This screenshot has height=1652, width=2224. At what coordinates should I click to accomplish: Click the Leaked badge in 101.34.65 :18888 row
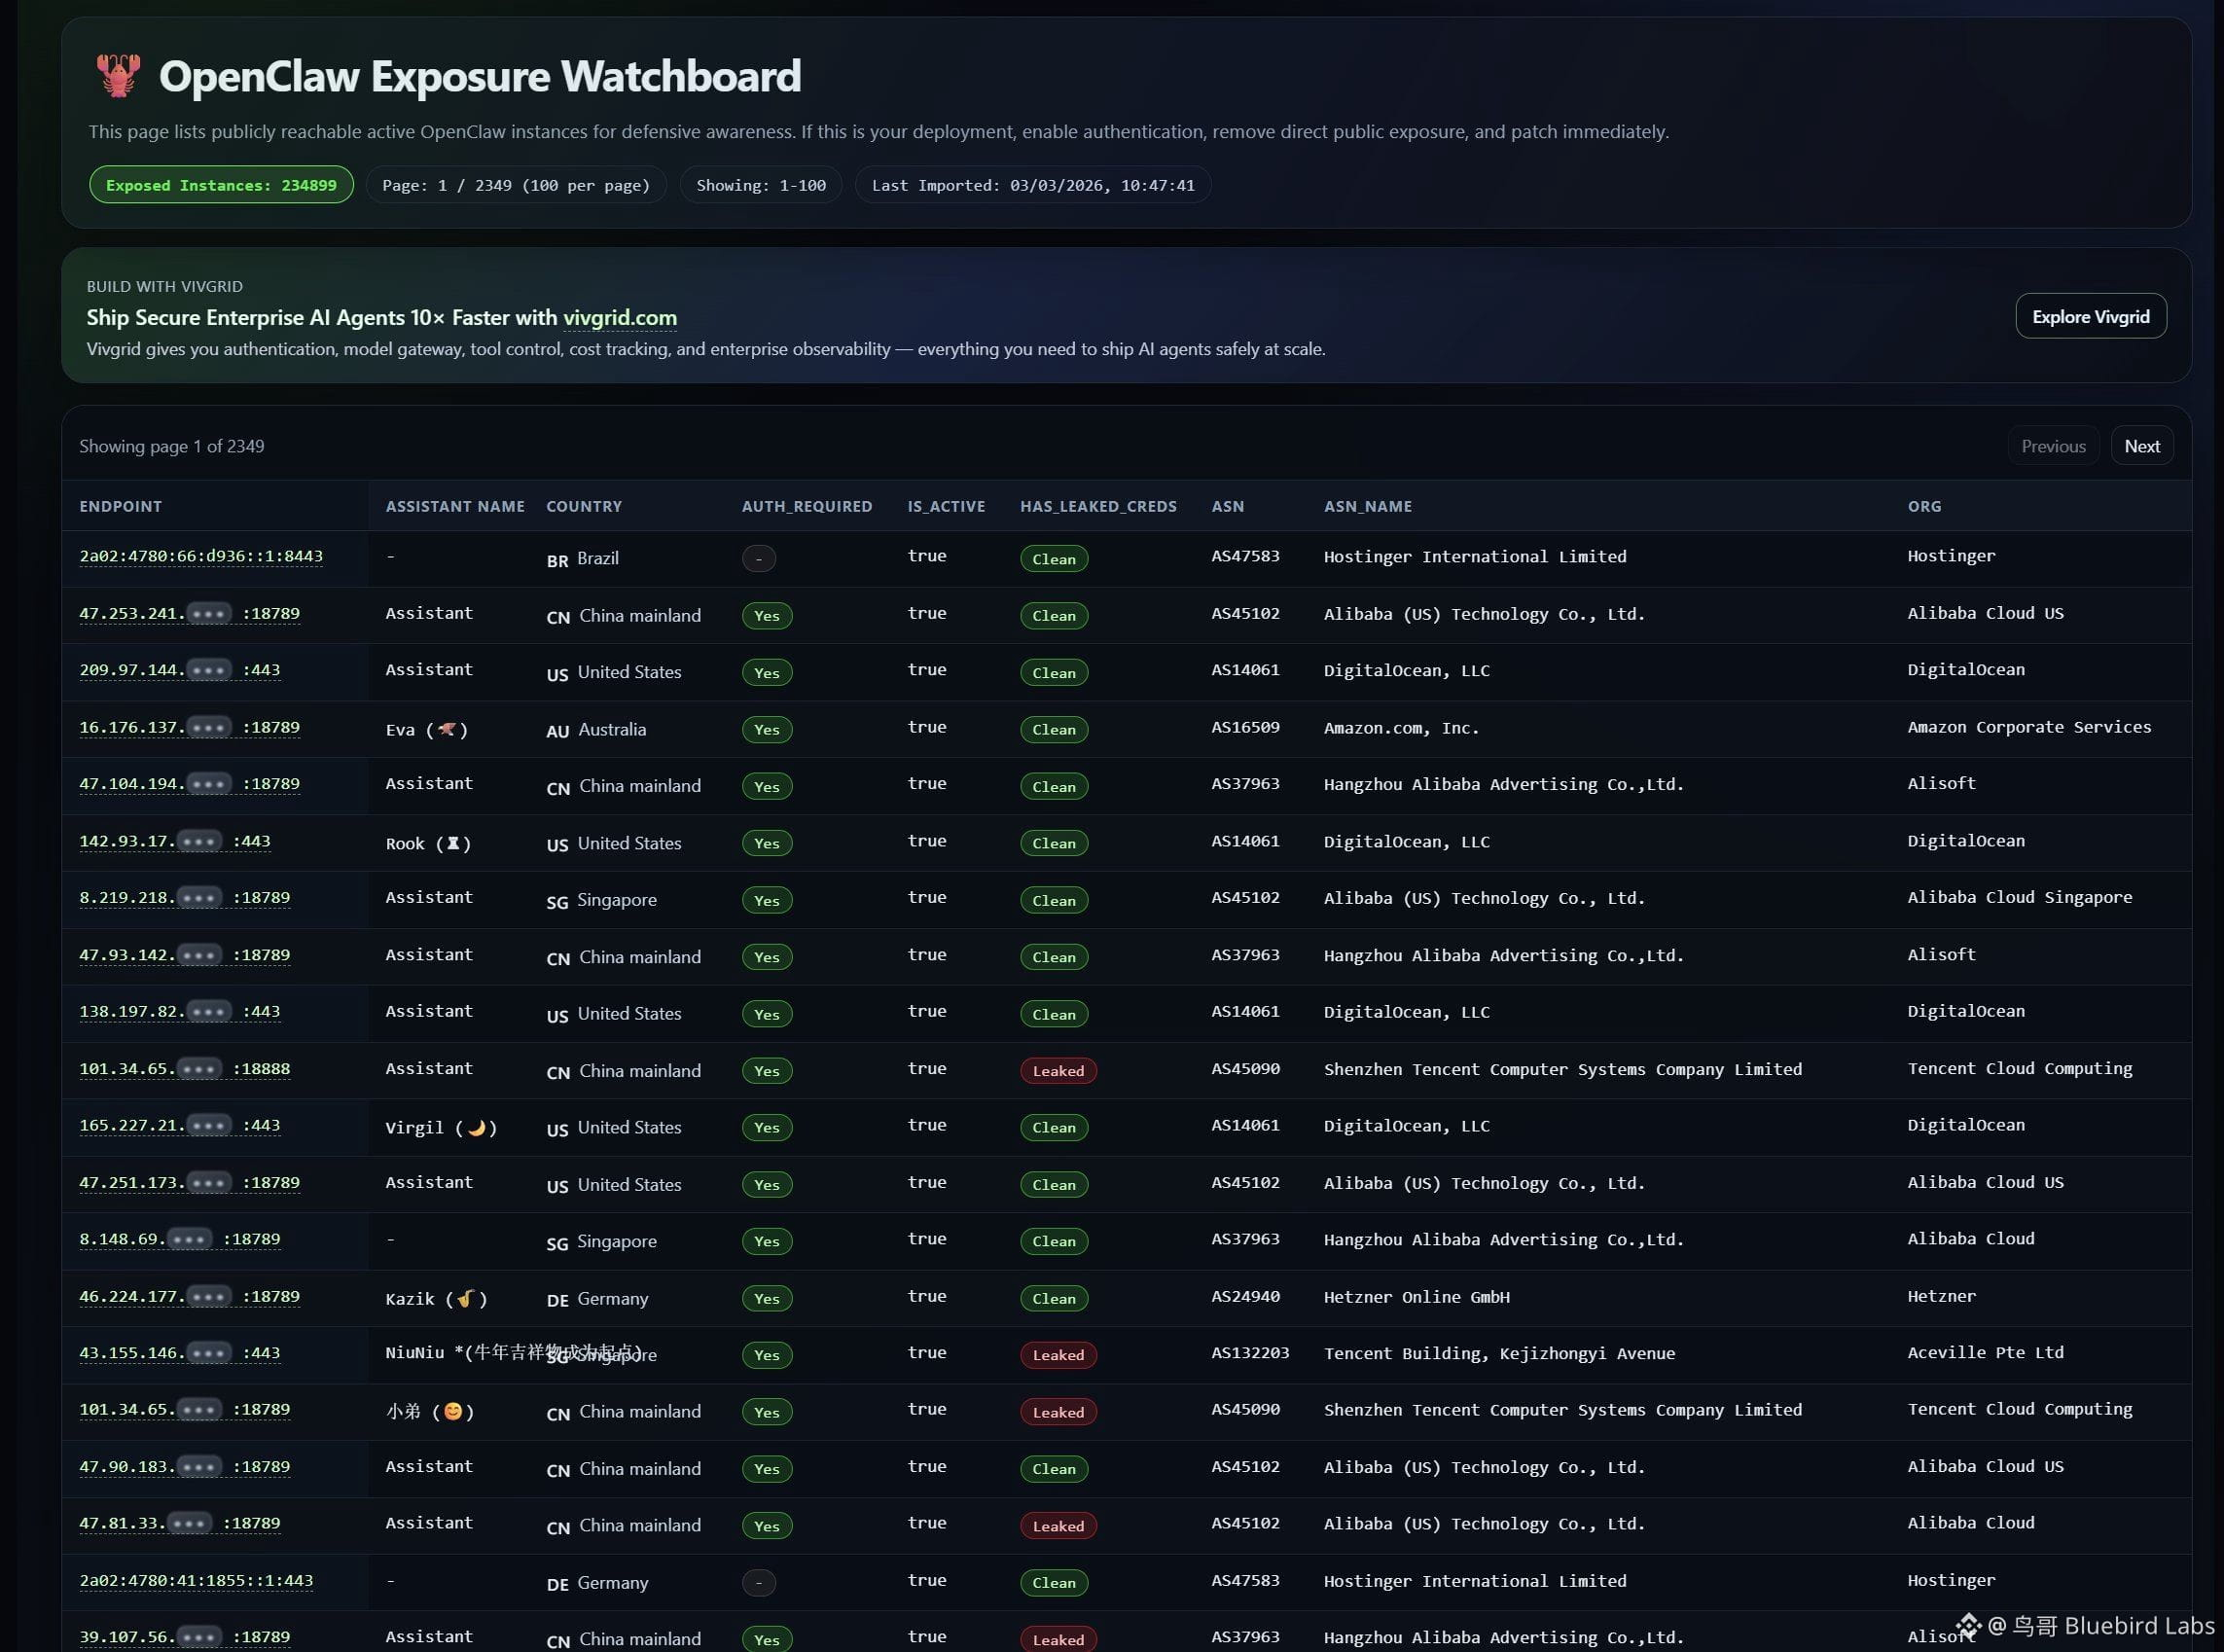pyautogui.click(x=1057, y=1071)
